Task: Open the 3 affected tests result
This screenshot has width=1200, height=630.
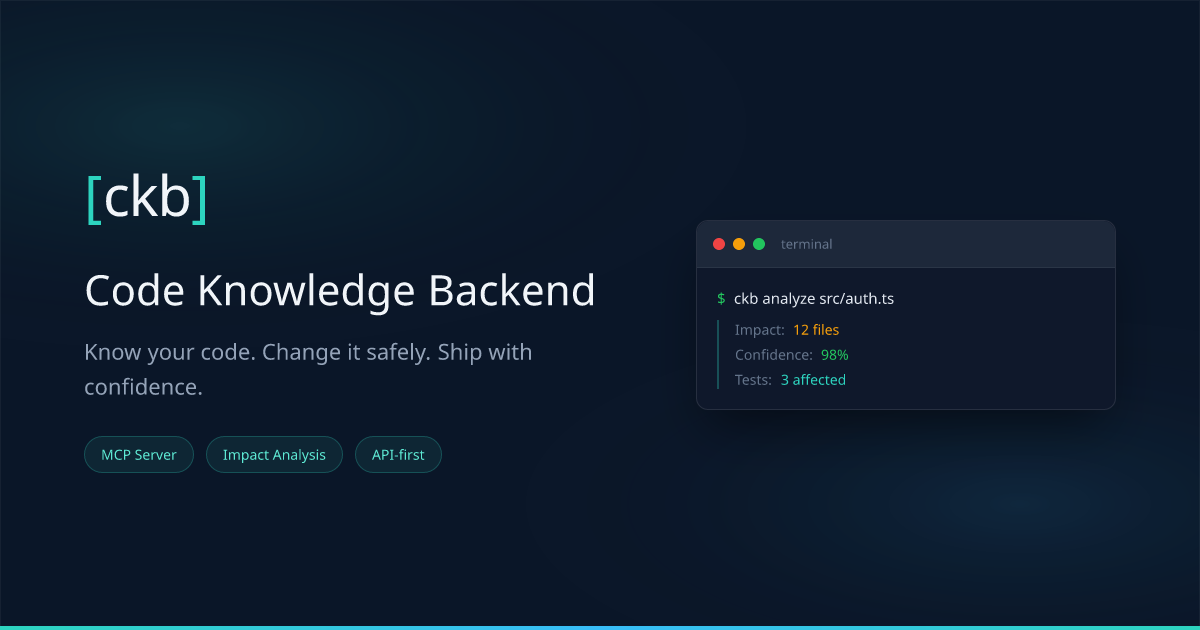Action: [x=813, y=380]
